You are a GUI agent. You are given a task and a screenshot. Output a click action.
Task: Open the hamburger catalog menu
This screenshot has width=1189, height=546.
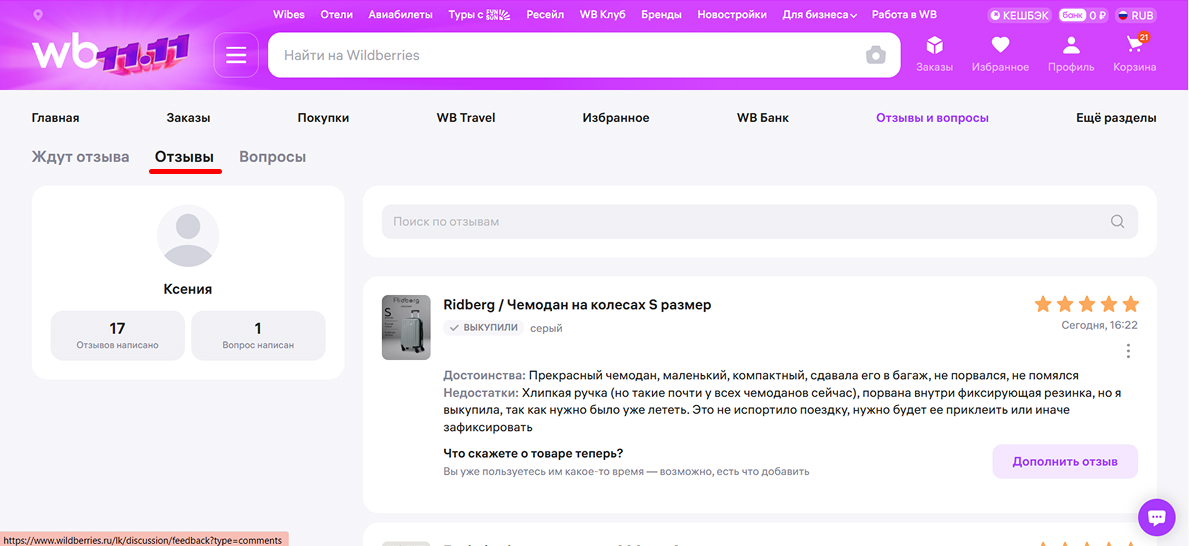pos(236,56)
